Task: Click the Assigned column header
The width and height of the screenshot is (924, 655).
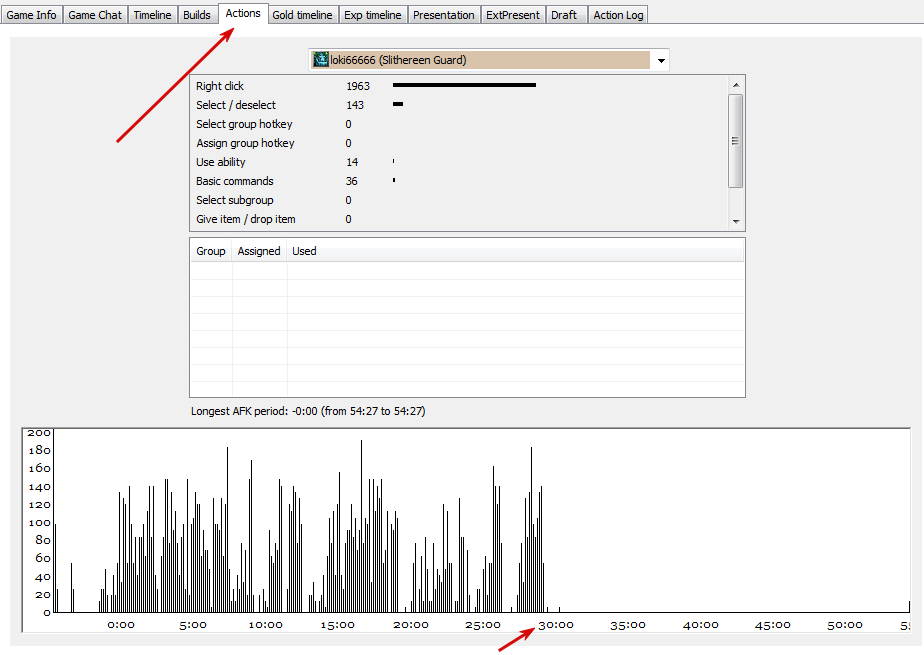Action: coord(259,251)
